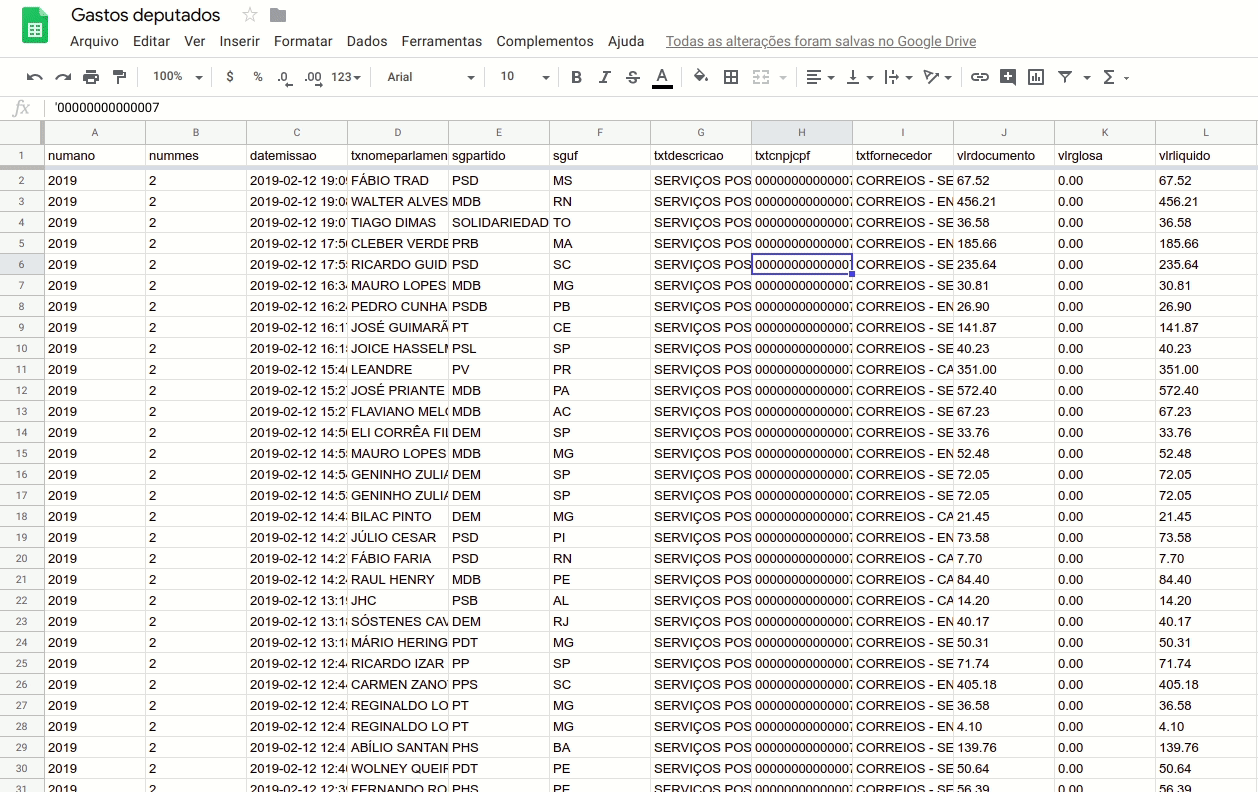Toggle bold formatting
Viewport: 1258px width, 792px height.
pos(576,77)
